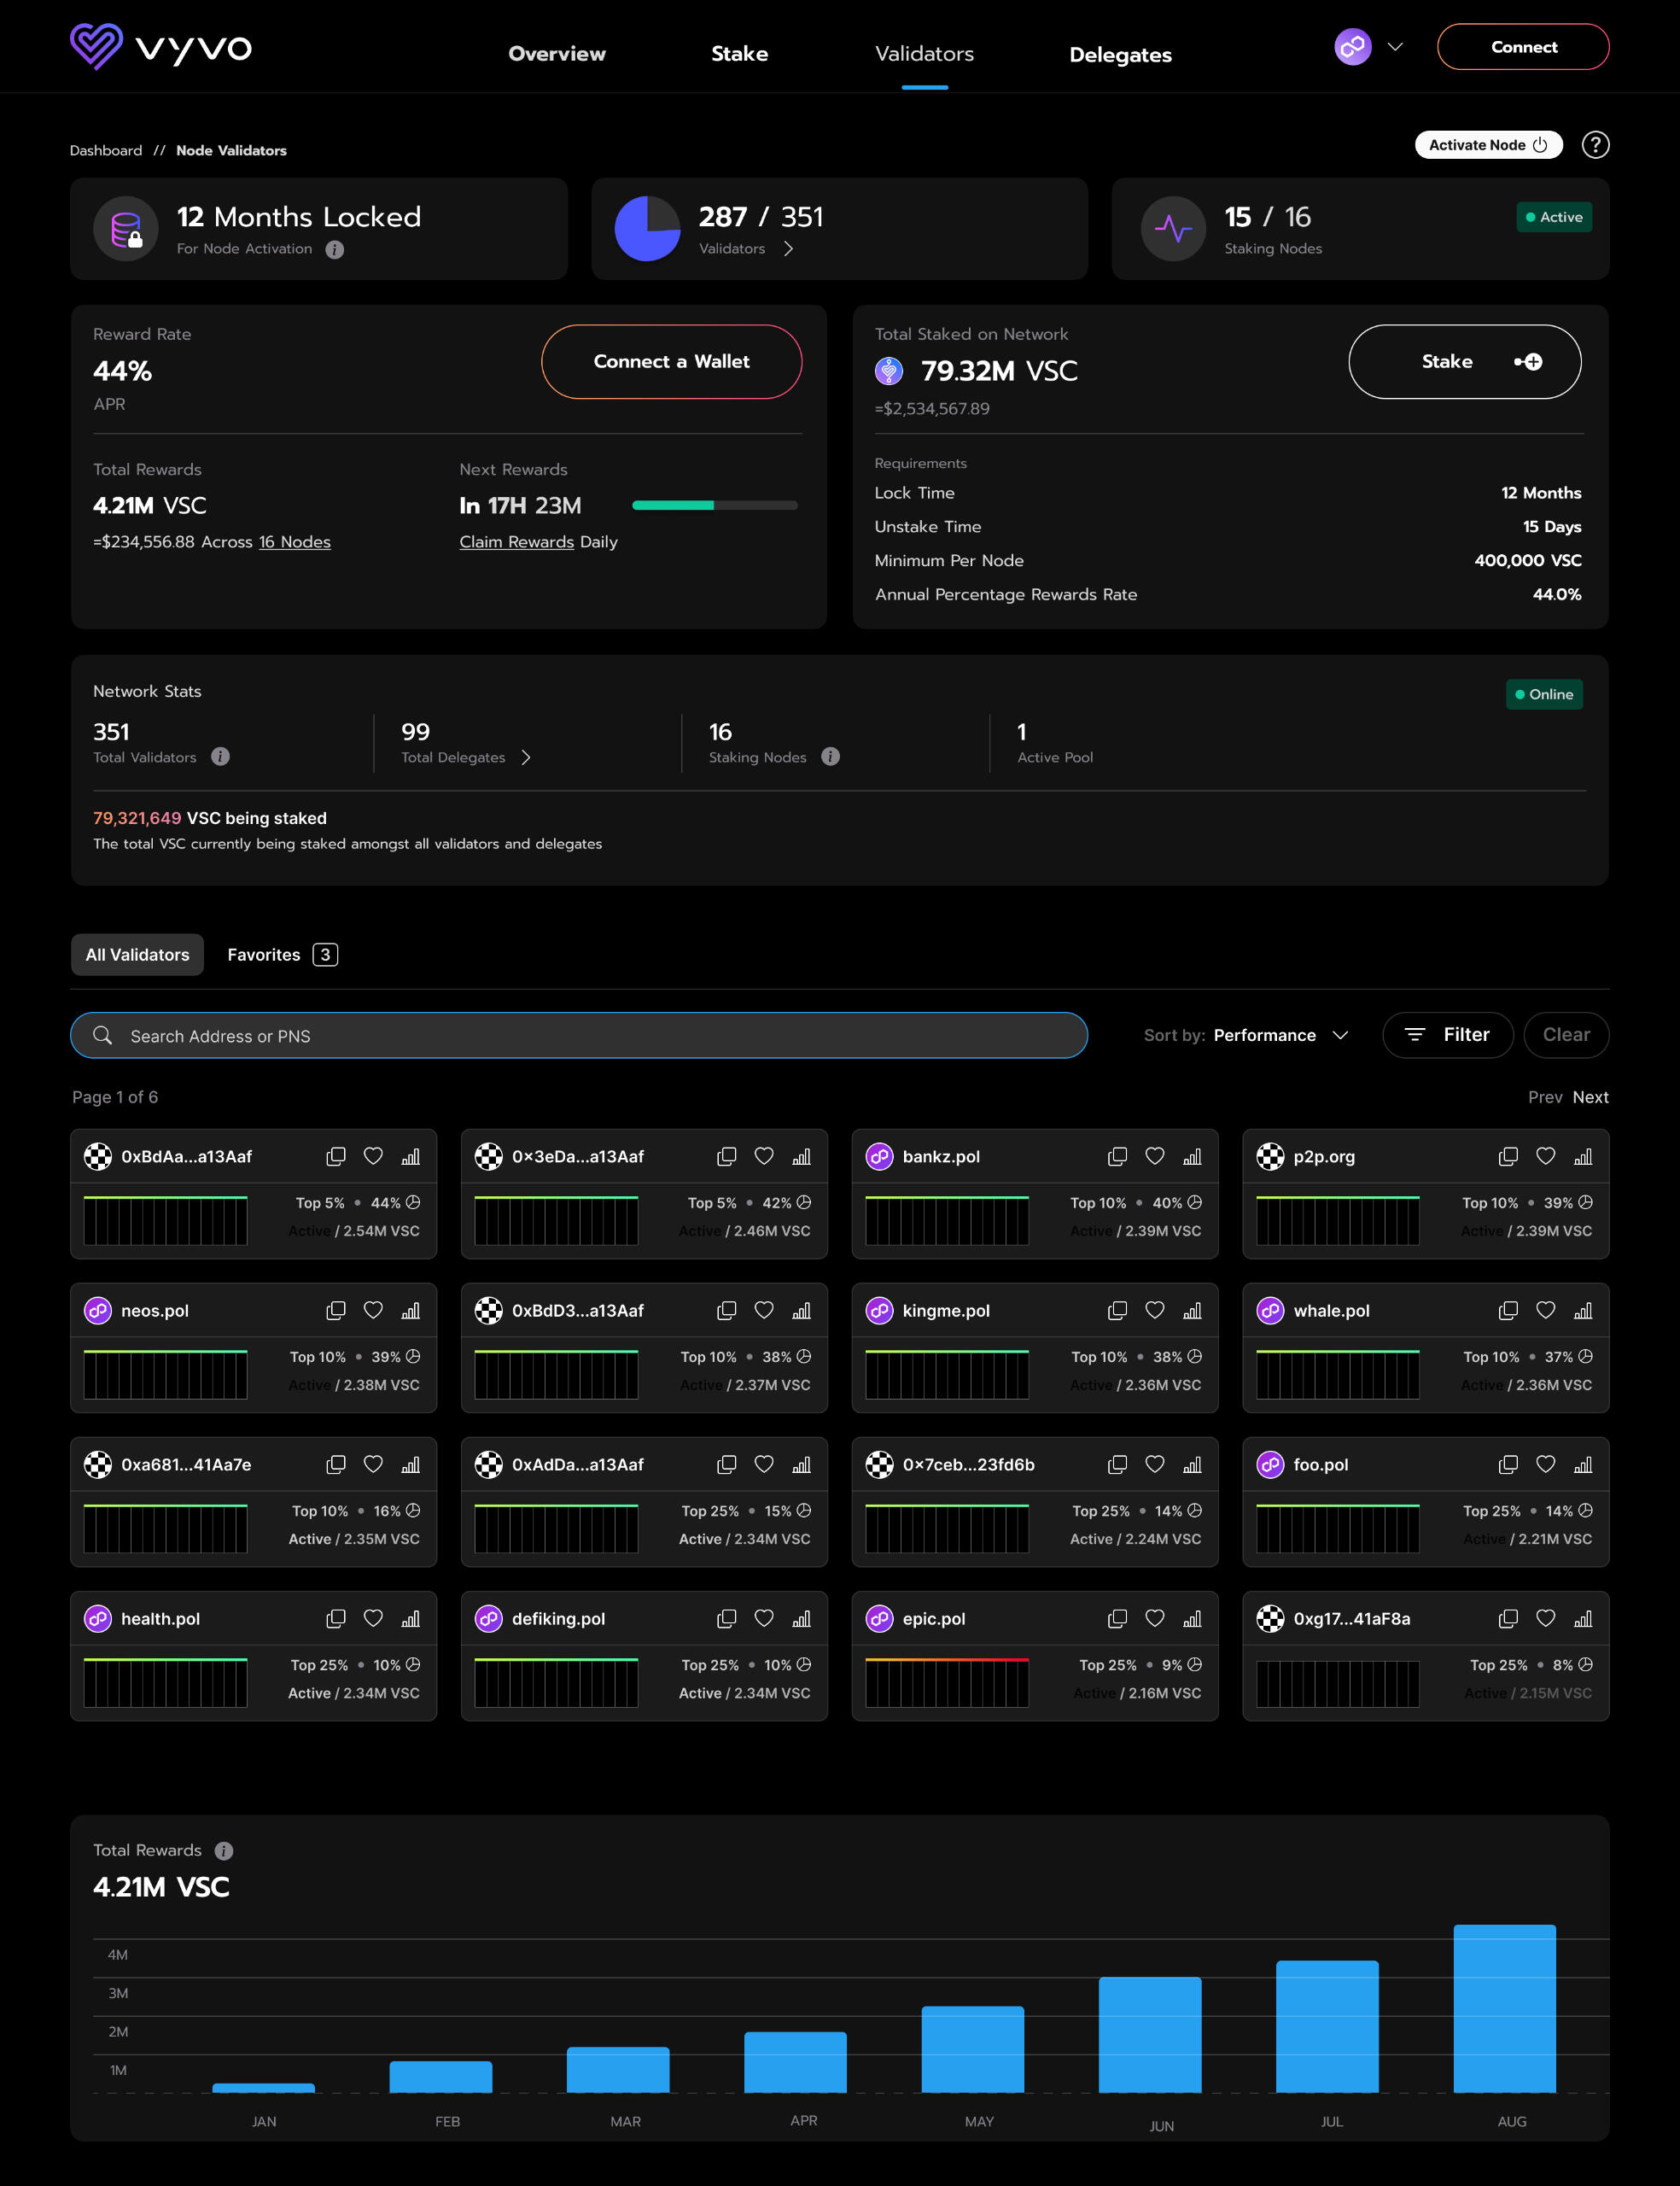The height and width of the screenshot is (2186, 1680).
Task: Open the Sort by Performance dropdown
Action: 1280,1035
